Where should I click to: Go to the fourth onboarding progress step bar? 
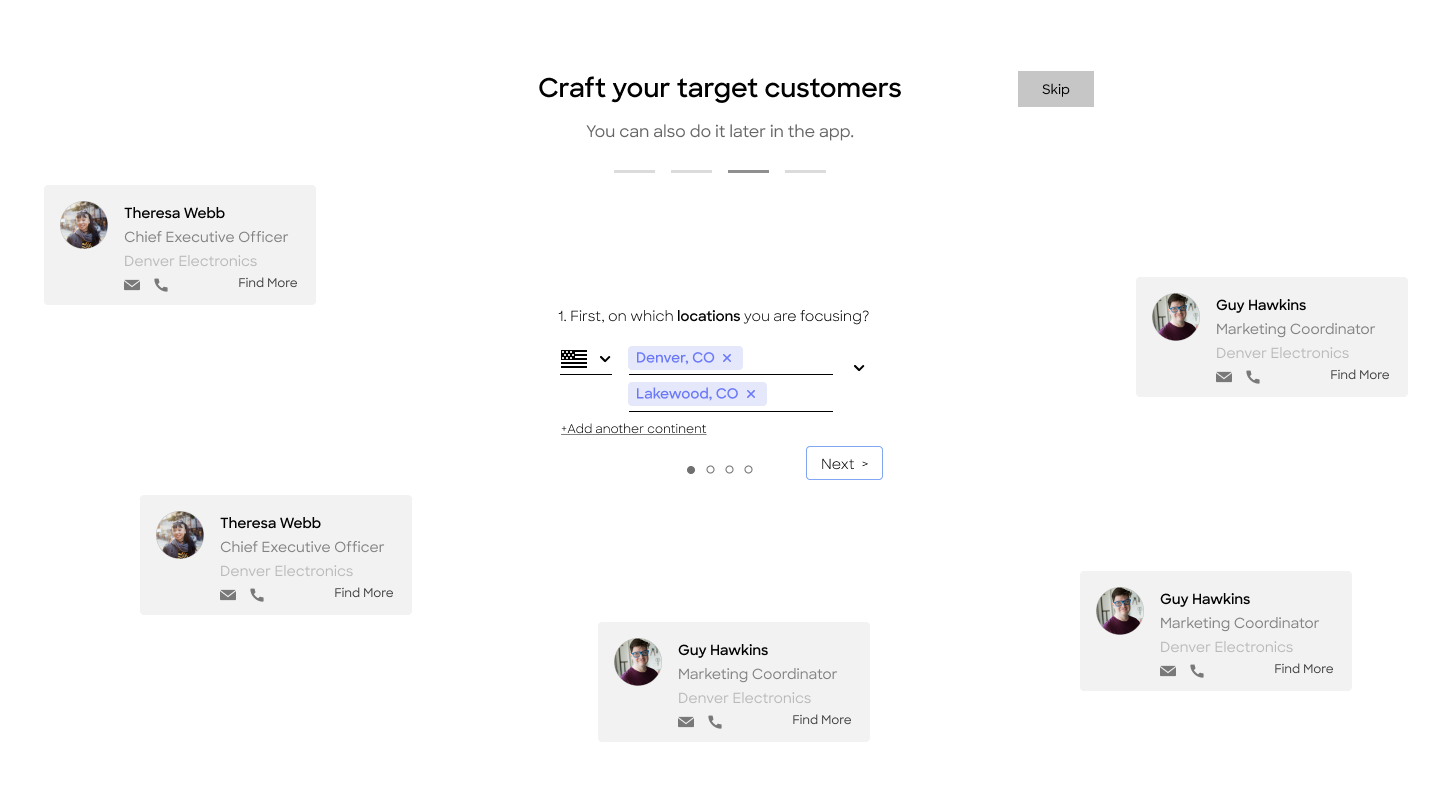tap(805, 171)
